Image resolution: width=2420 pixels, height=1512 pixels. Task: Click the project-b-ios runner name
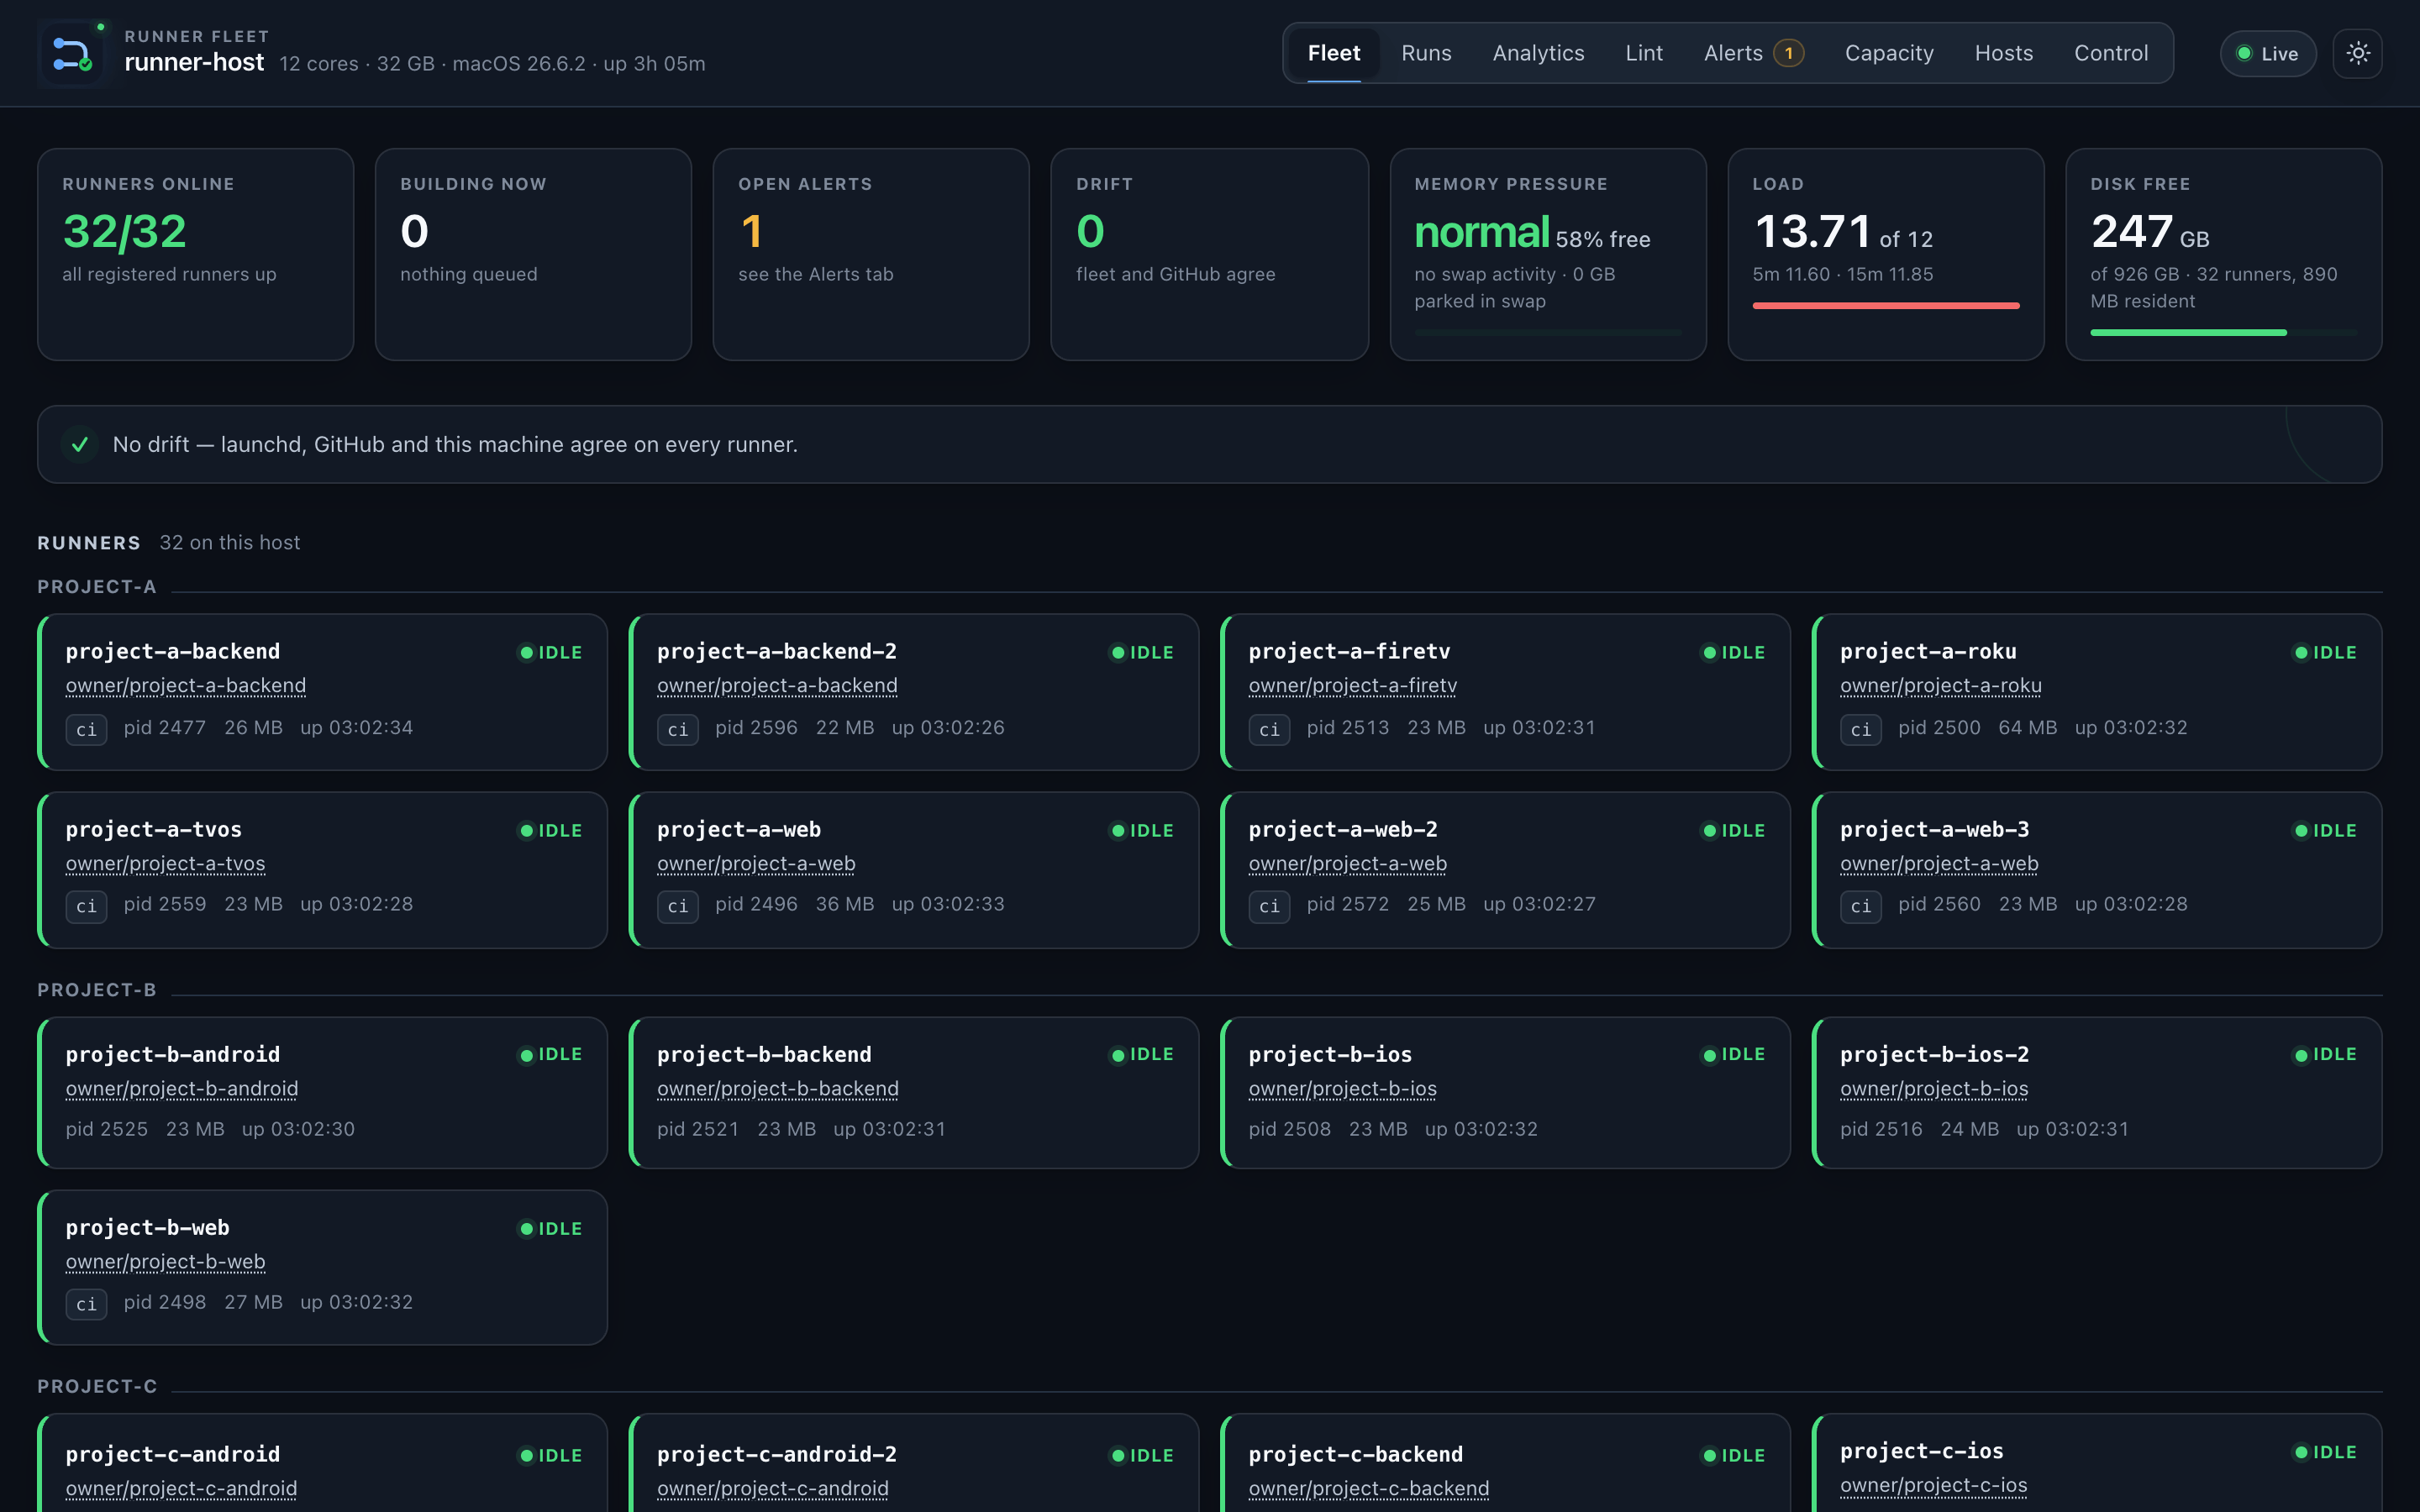(1330, 1055)
